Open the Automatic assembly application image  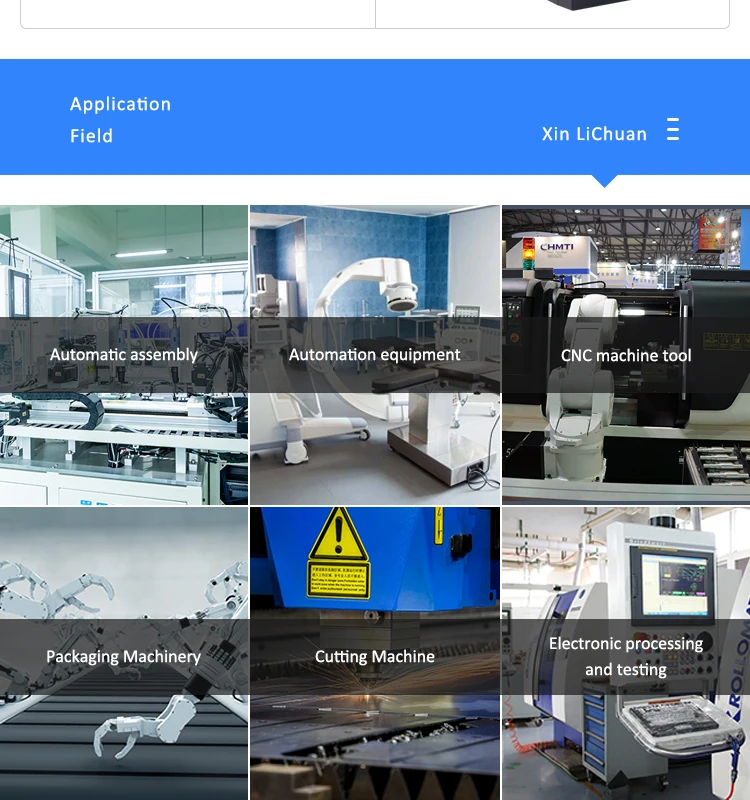pyautogui.click(x=124, y=355)
